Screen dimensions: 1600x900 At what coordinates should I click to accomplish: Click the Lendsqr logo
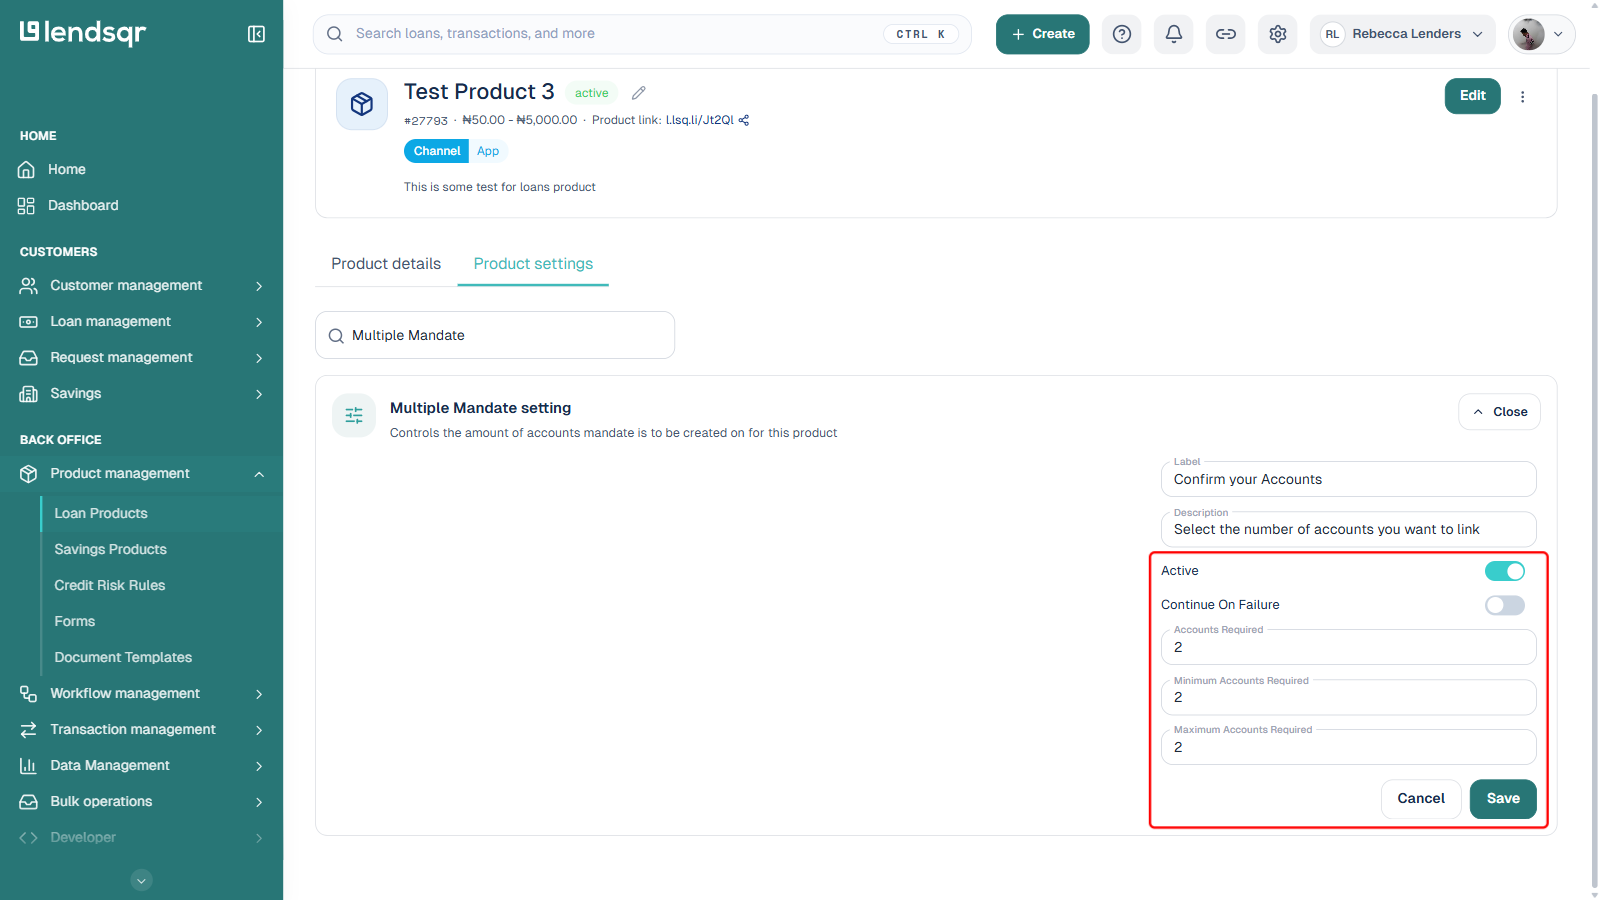[83, 33]
